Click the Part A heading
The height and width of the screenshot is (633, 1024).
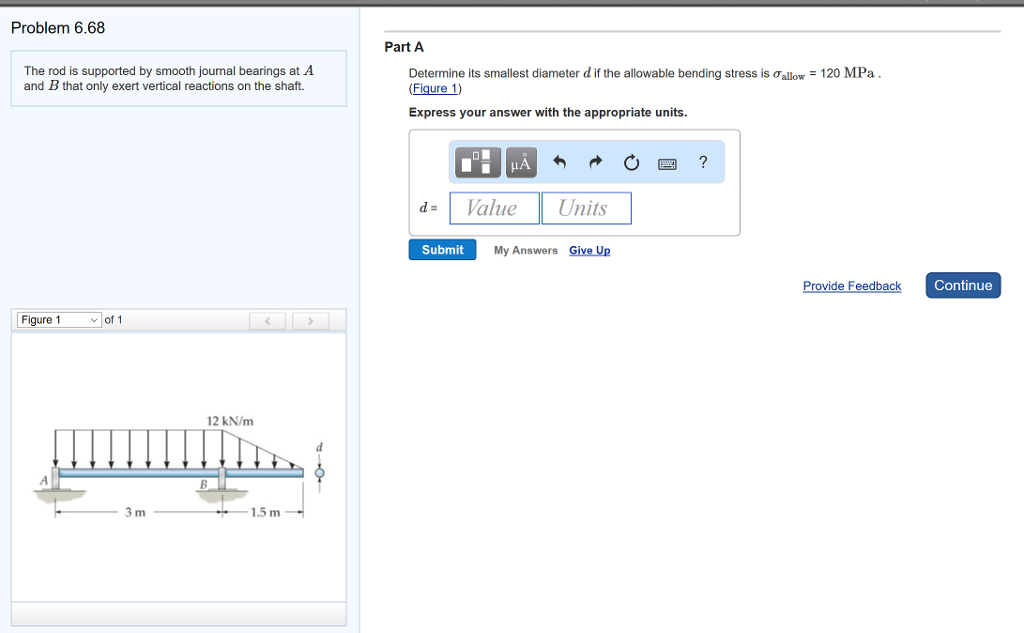[404, 47]
